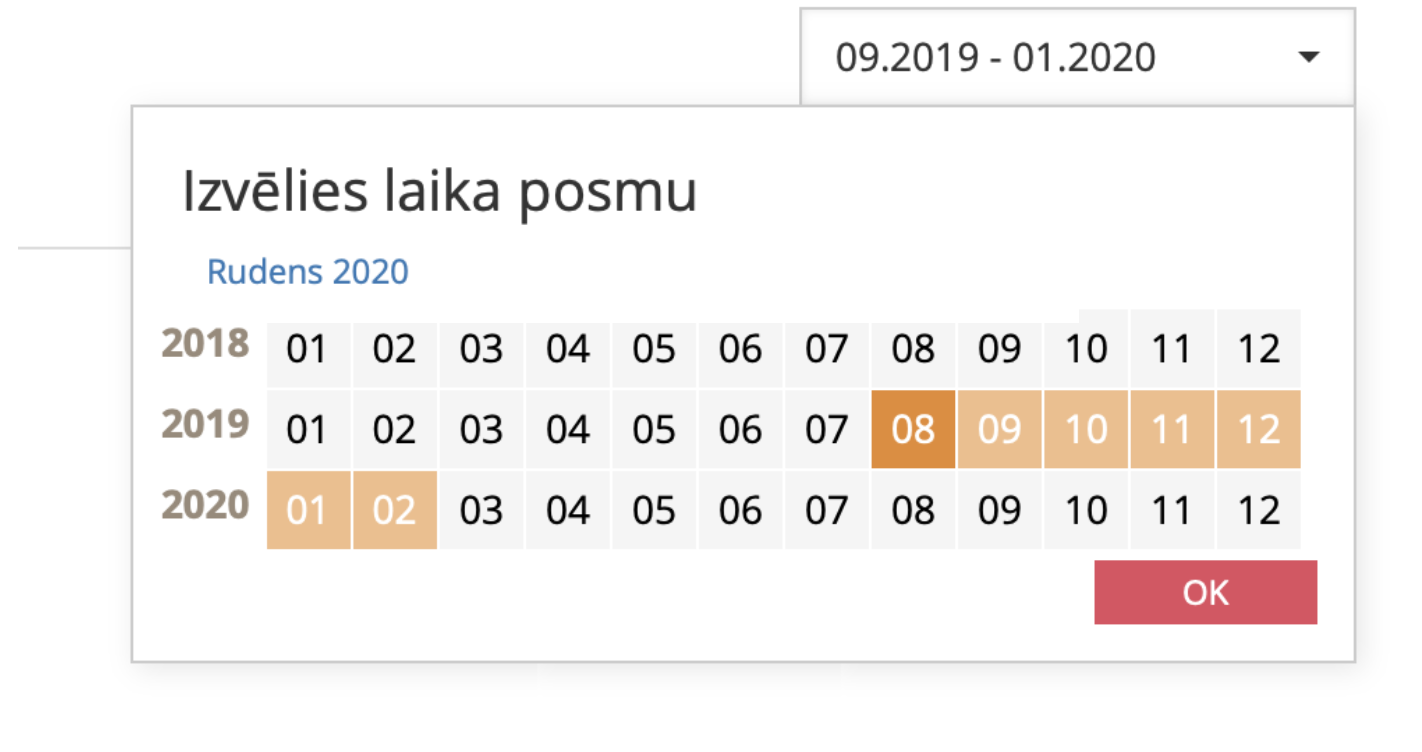This screenshot has width=1422, height=752.
Task: Select month 12 in 2019 row
Action: pos(1258,430)
